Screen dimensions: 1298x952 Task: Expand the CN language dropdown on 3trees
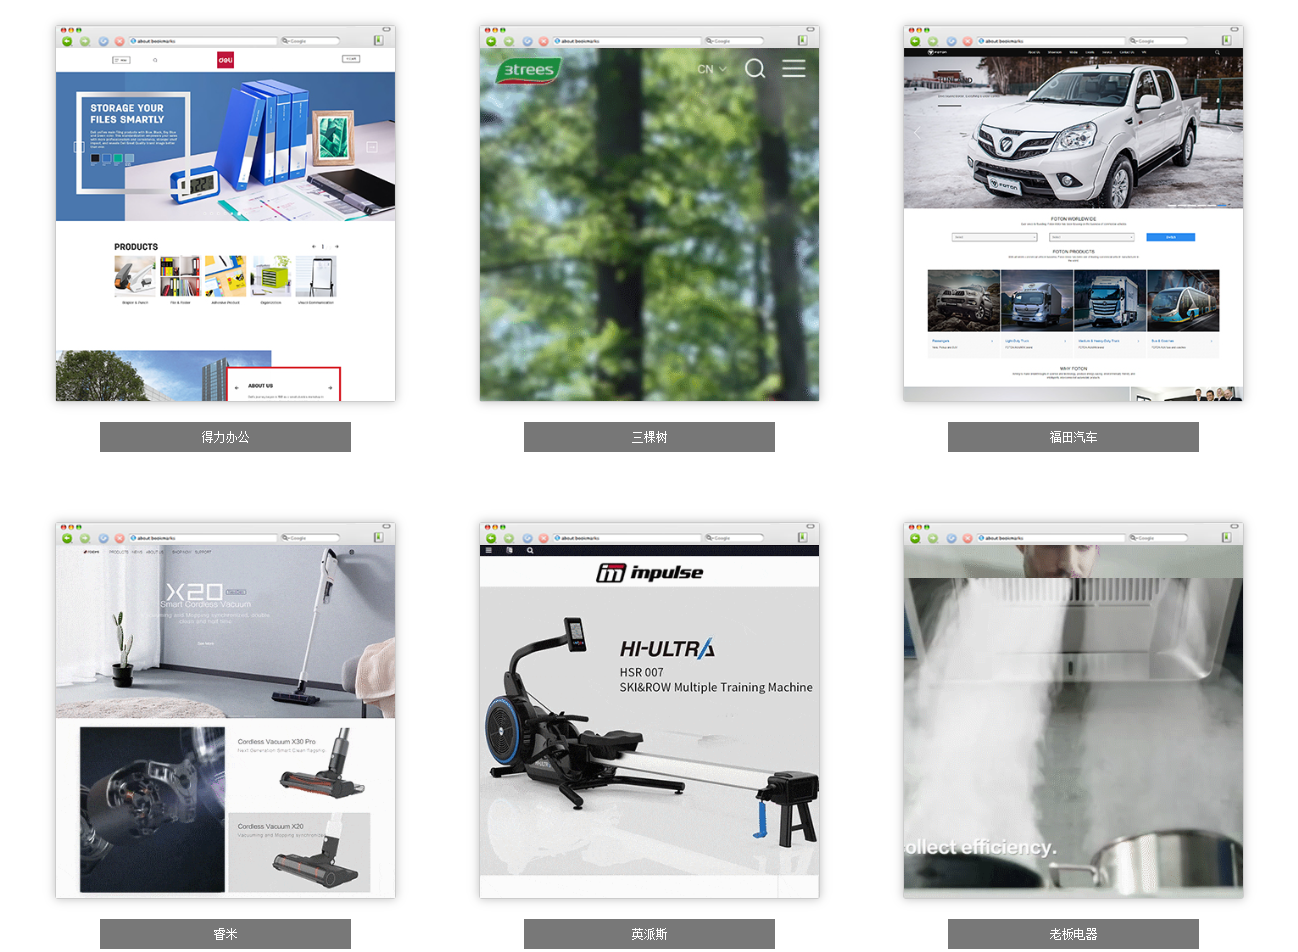711,69
